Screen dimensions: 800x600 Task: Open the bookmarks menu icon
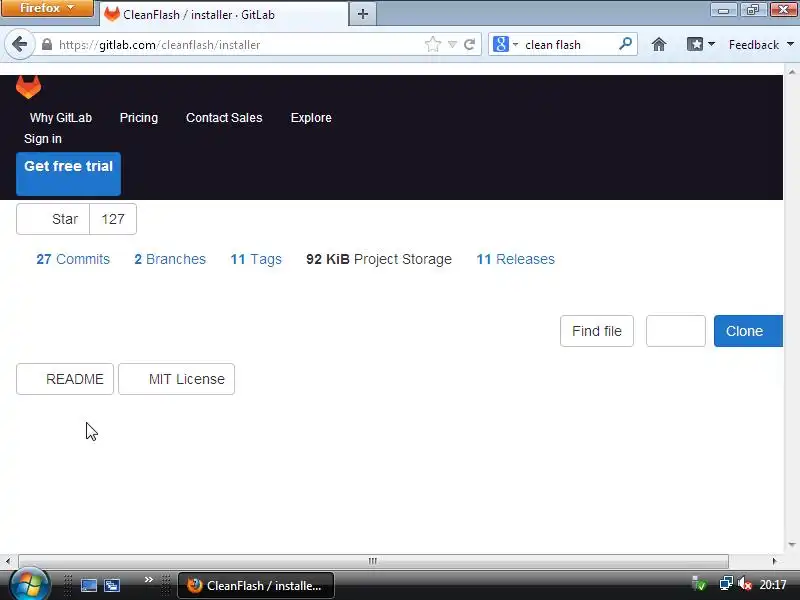(x=701, y=45)
